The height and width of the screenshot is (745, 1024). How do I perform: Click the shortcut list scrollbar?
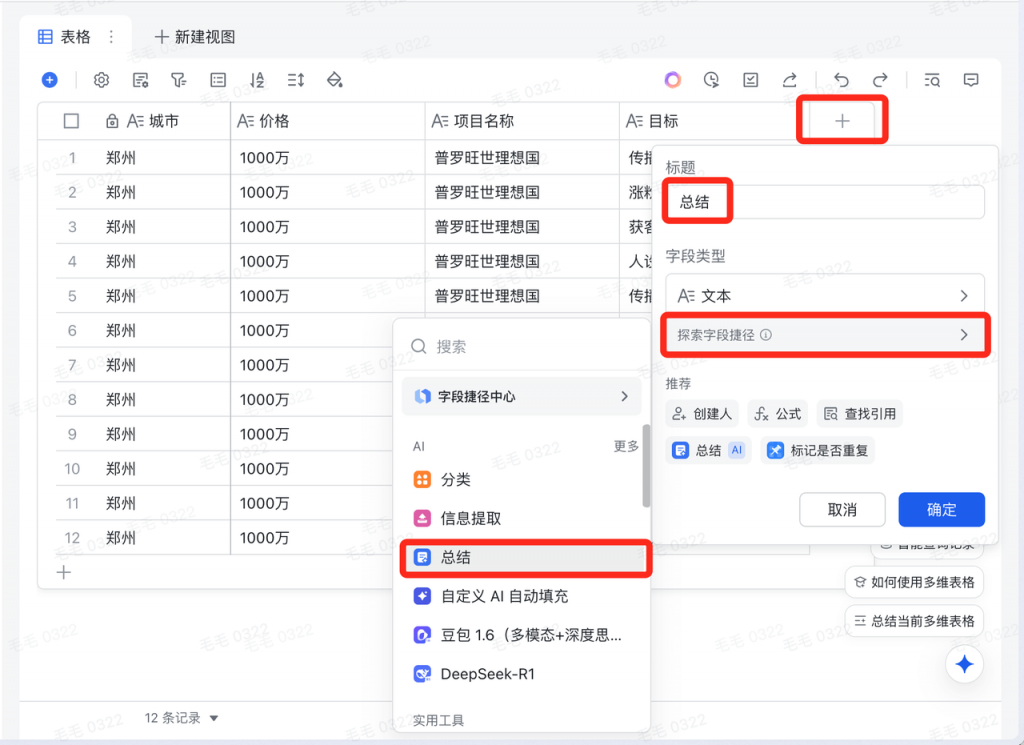[646, 466]
